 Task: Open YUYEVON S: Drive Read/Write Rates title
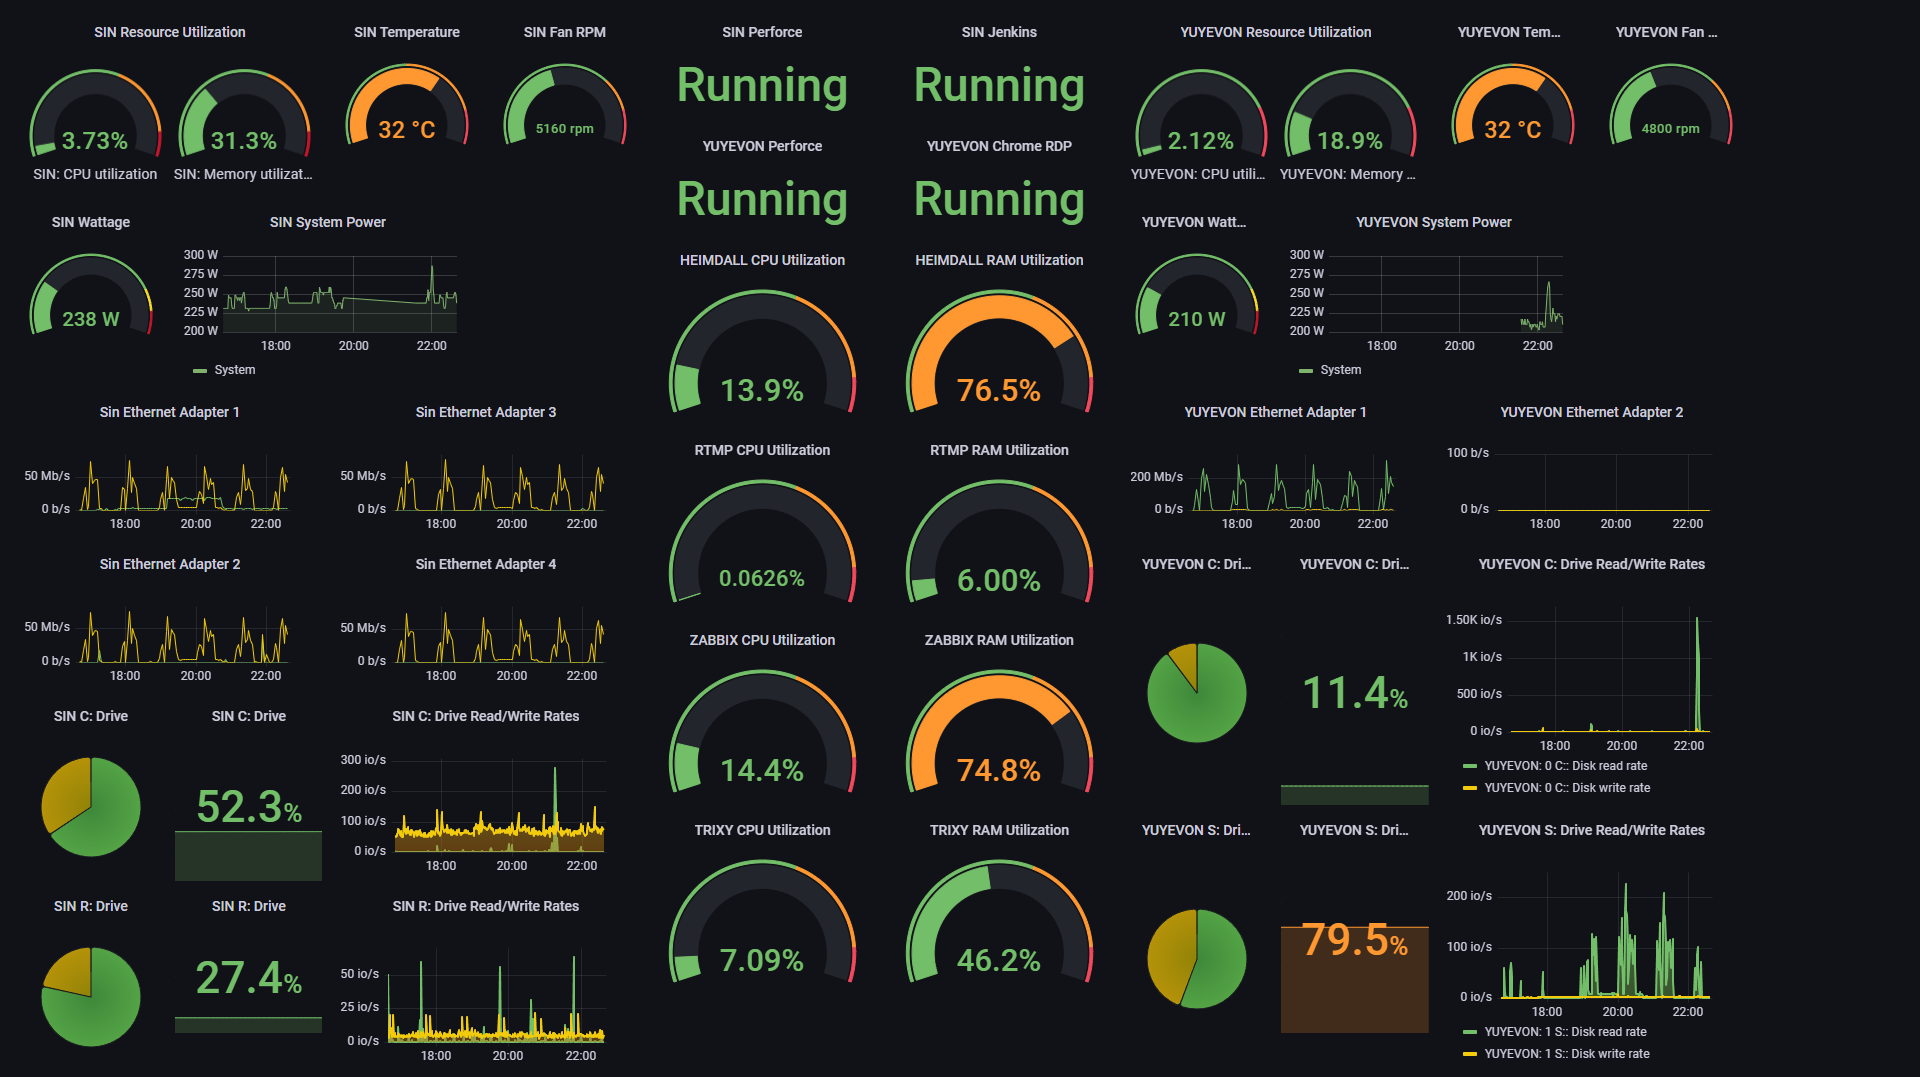coord(1592,830)
